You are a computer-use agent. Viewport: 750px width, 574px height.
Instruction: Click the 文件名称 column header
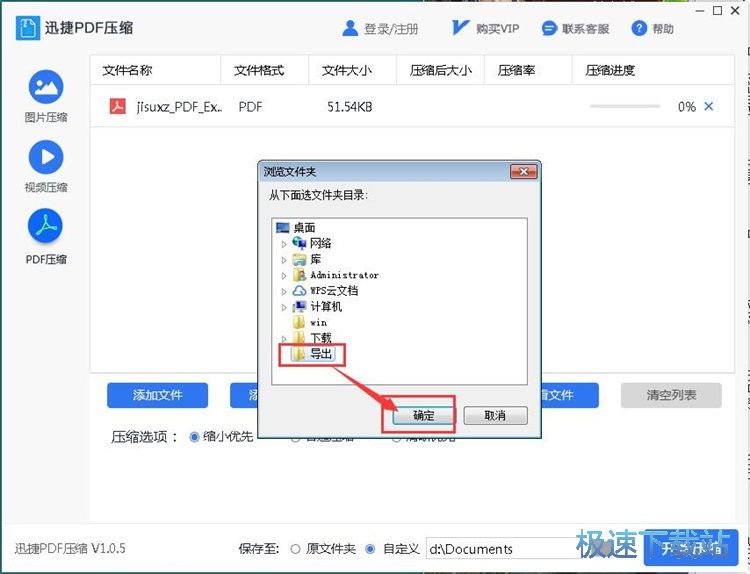point(127,71)
